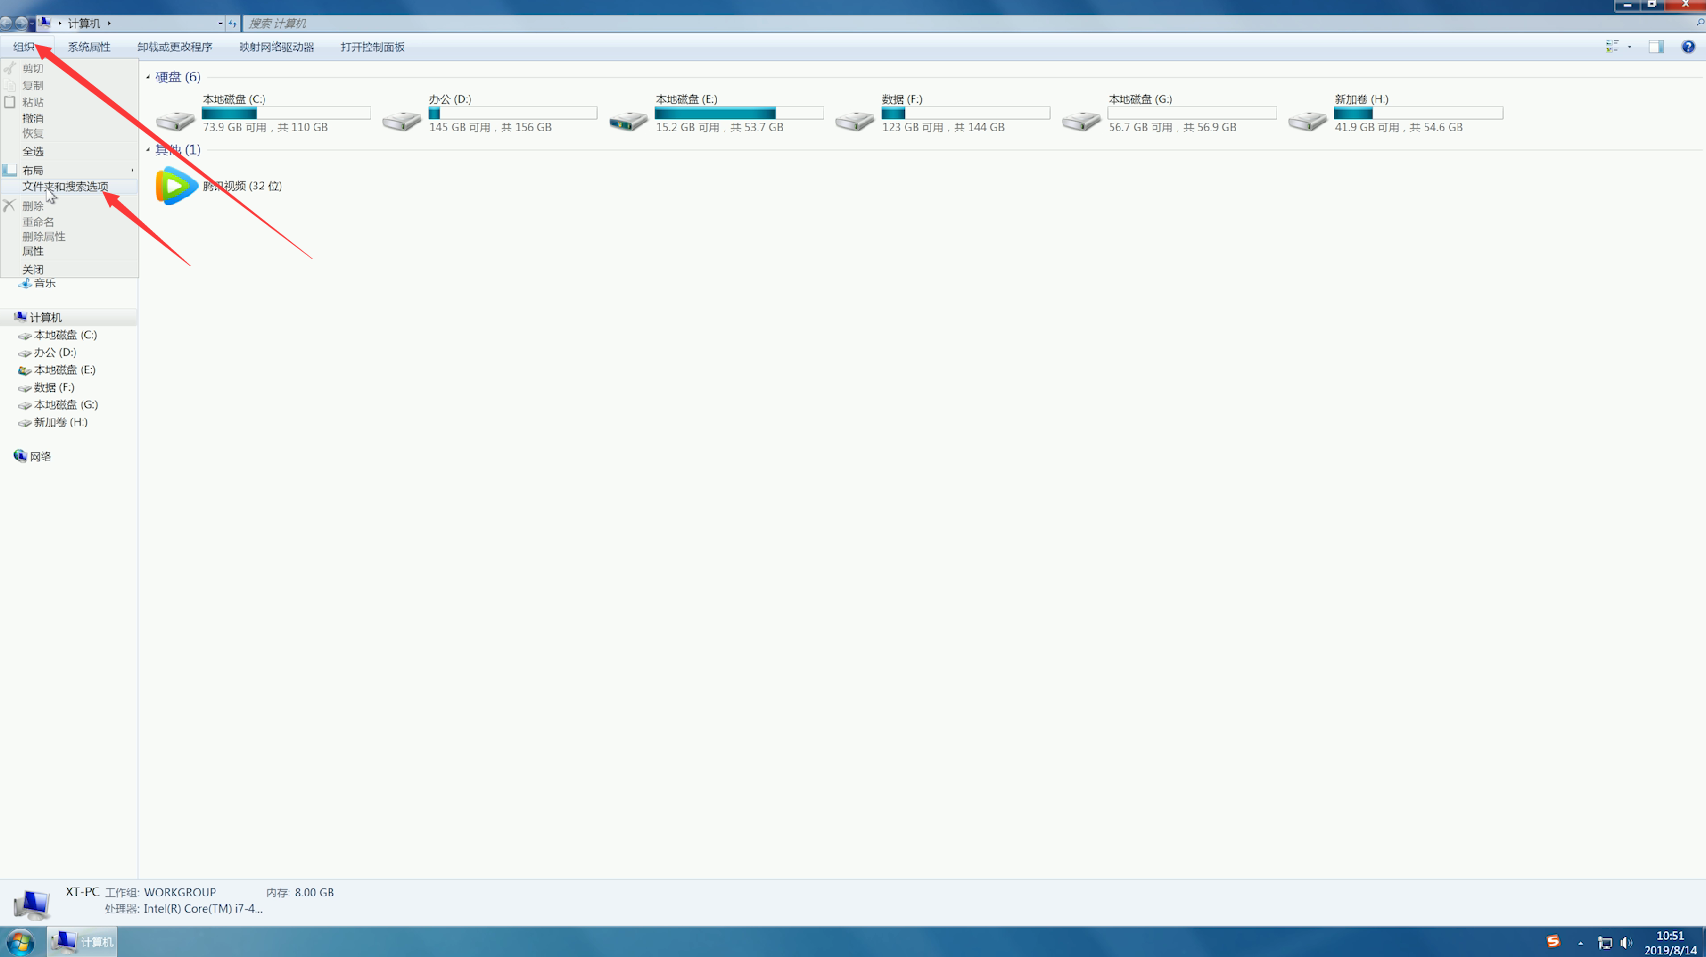Open the view options dropdown arrow
The height and width of the screenshot is (957, 1706).
click(1629, 47)
